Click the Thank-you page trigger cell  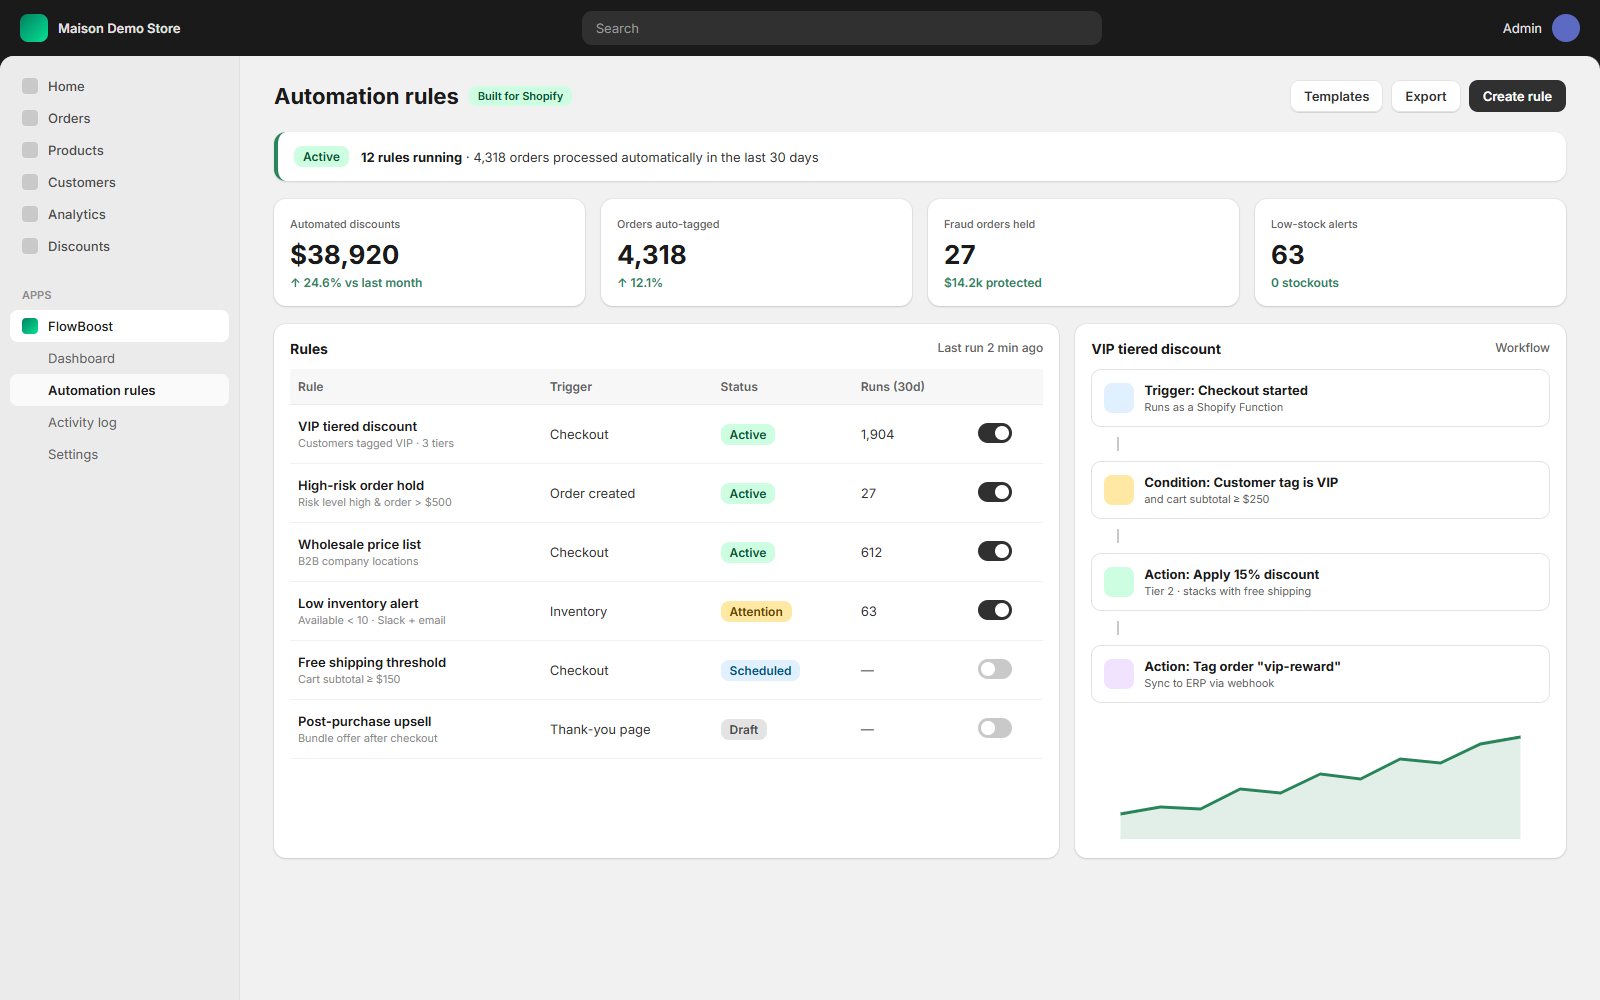[600, 729]
